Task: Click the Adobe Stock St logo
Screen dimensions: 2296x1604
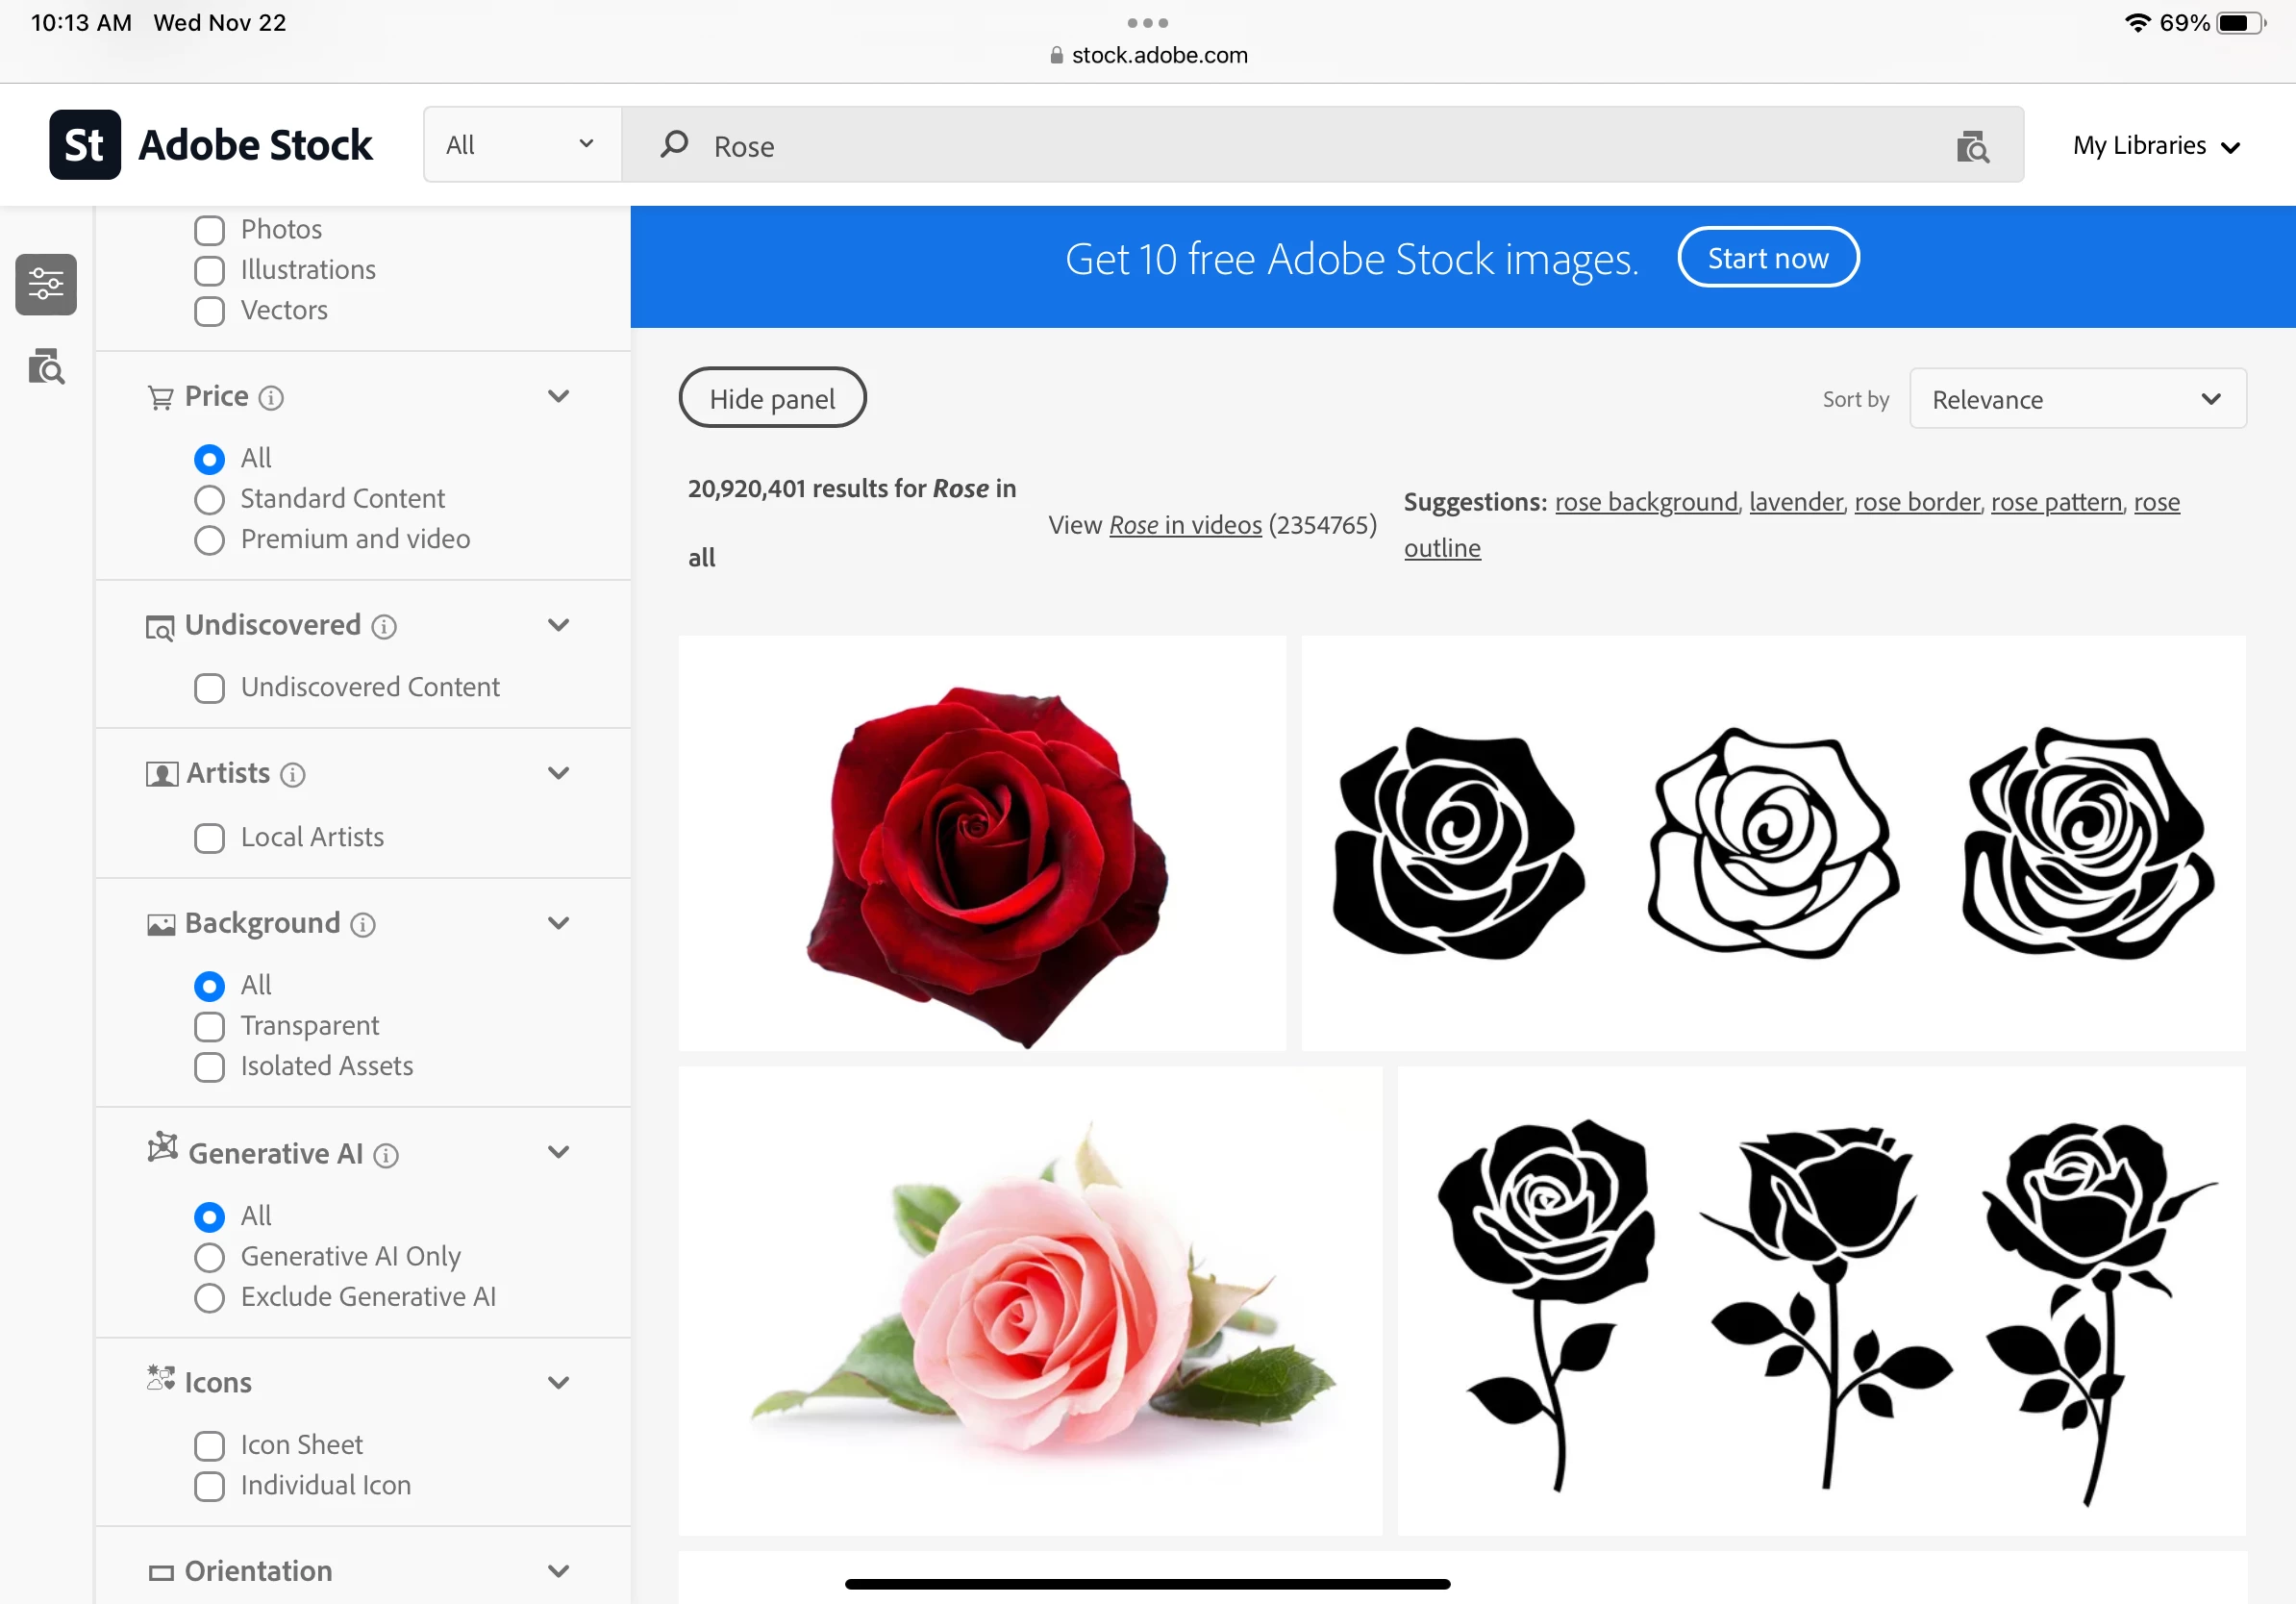Action: (85, 145)
